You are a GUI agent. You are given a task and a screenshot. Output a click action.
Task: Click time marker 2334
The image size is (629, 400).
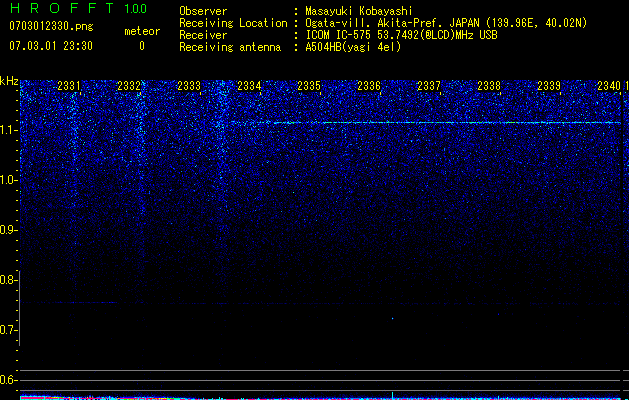click(x=249, y=86)
